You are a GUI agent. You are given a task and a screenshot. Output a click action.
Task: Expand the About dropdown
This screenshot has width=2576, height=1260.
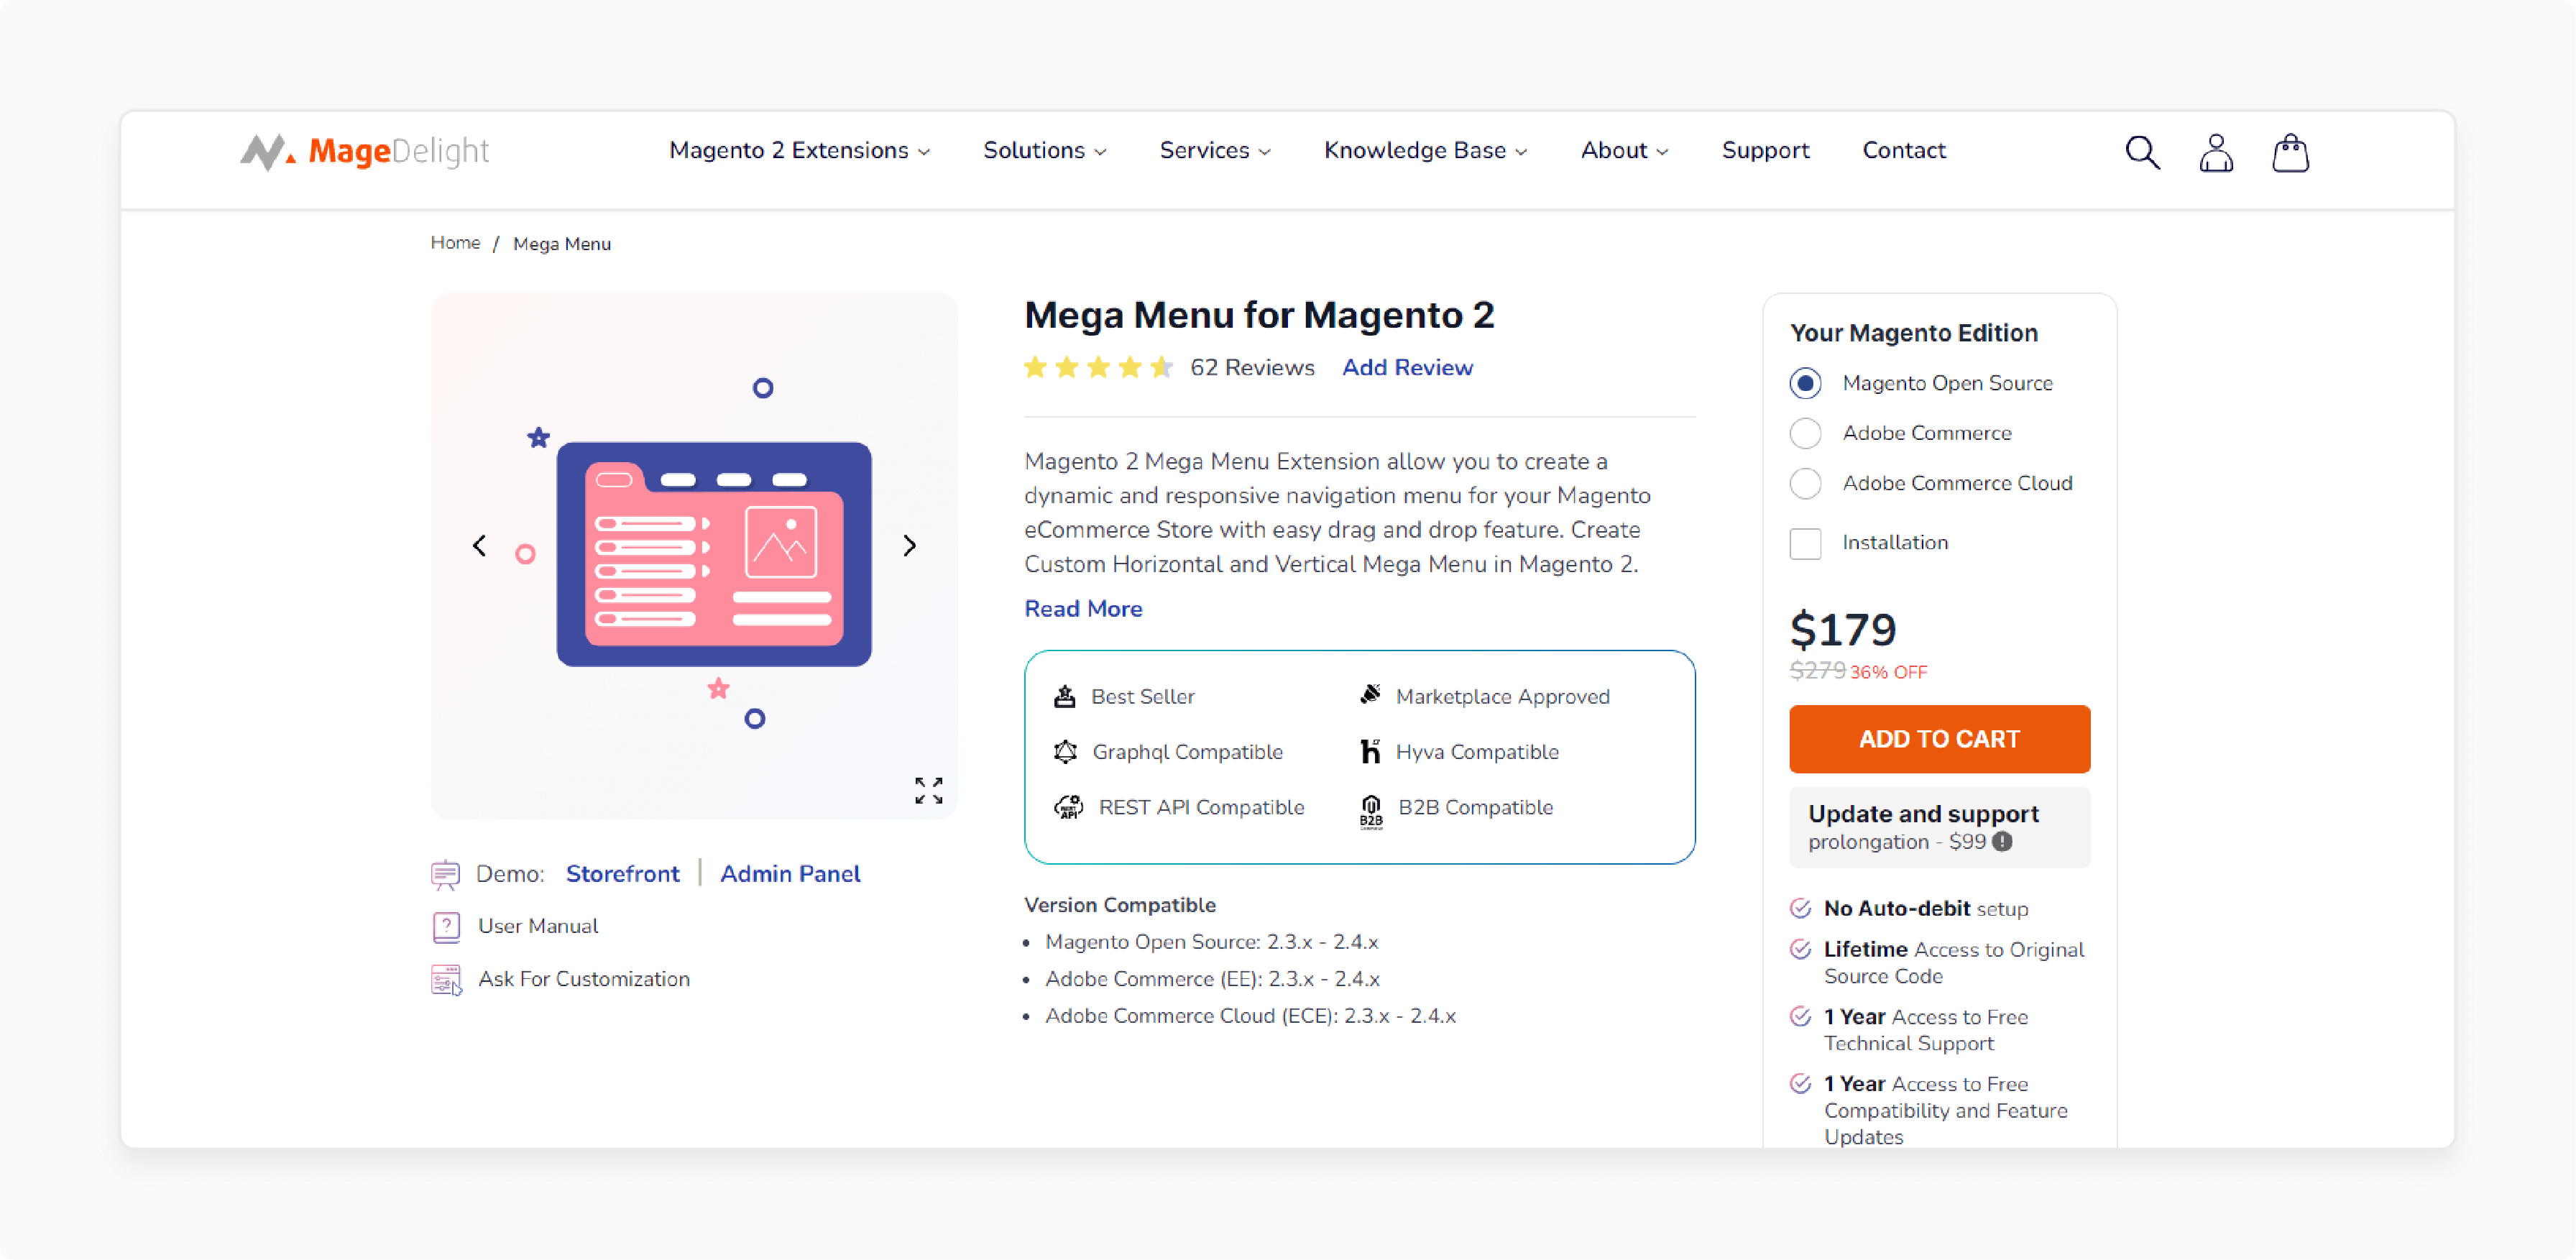click(x=1624, y=150)
